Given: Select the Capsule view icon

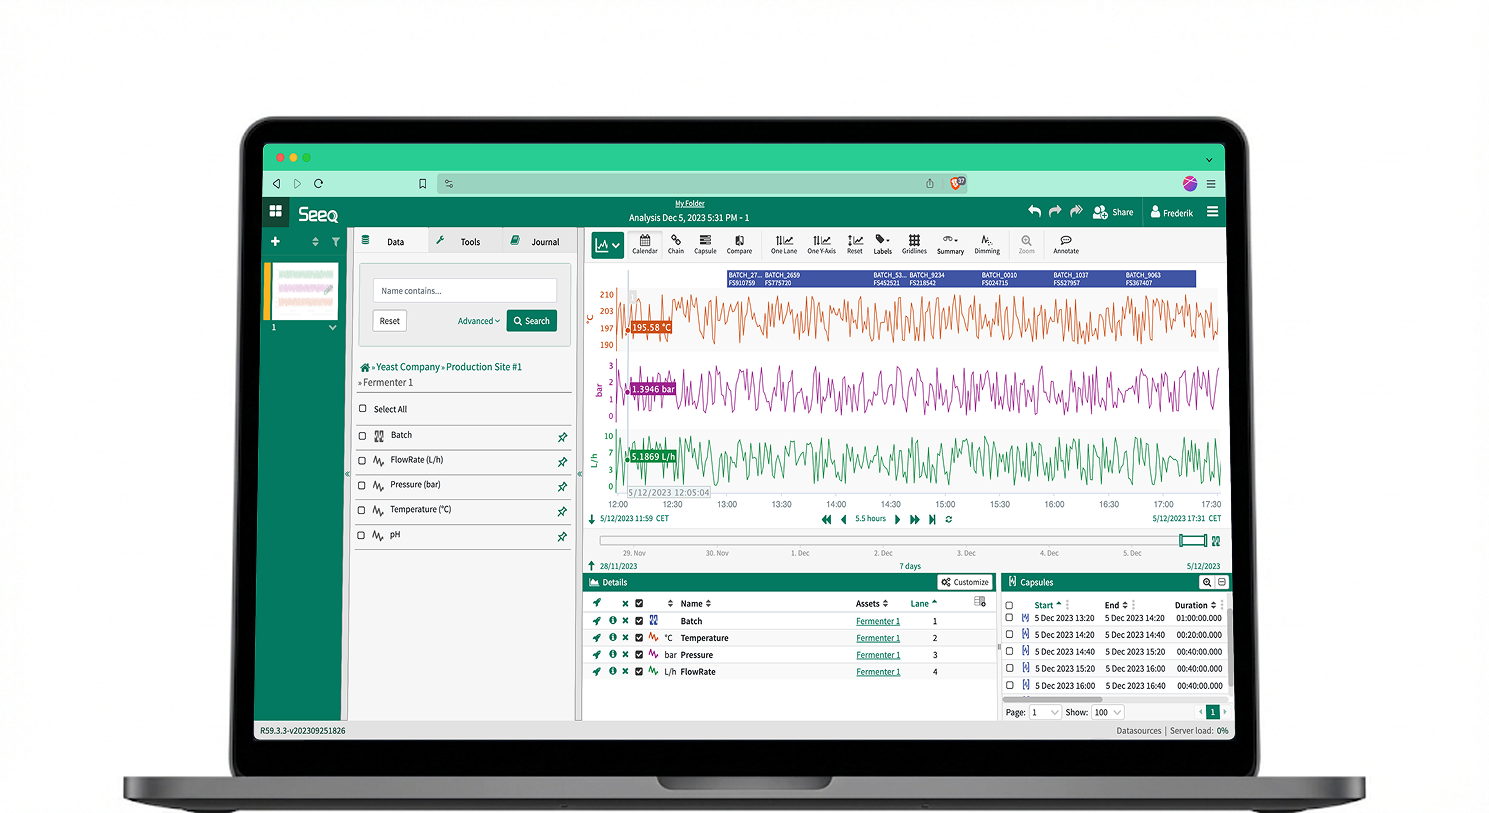Looking at the screenshot, I should point(705,244).
